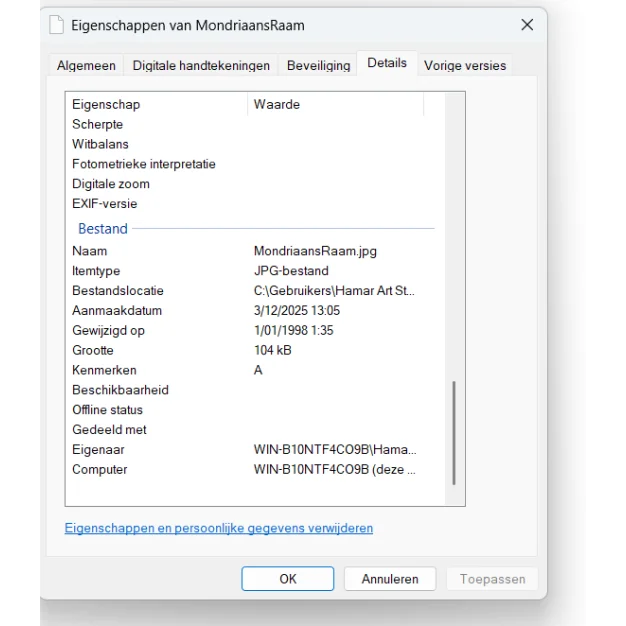Close the Eigenschappen dialog window

coord(527,25)
